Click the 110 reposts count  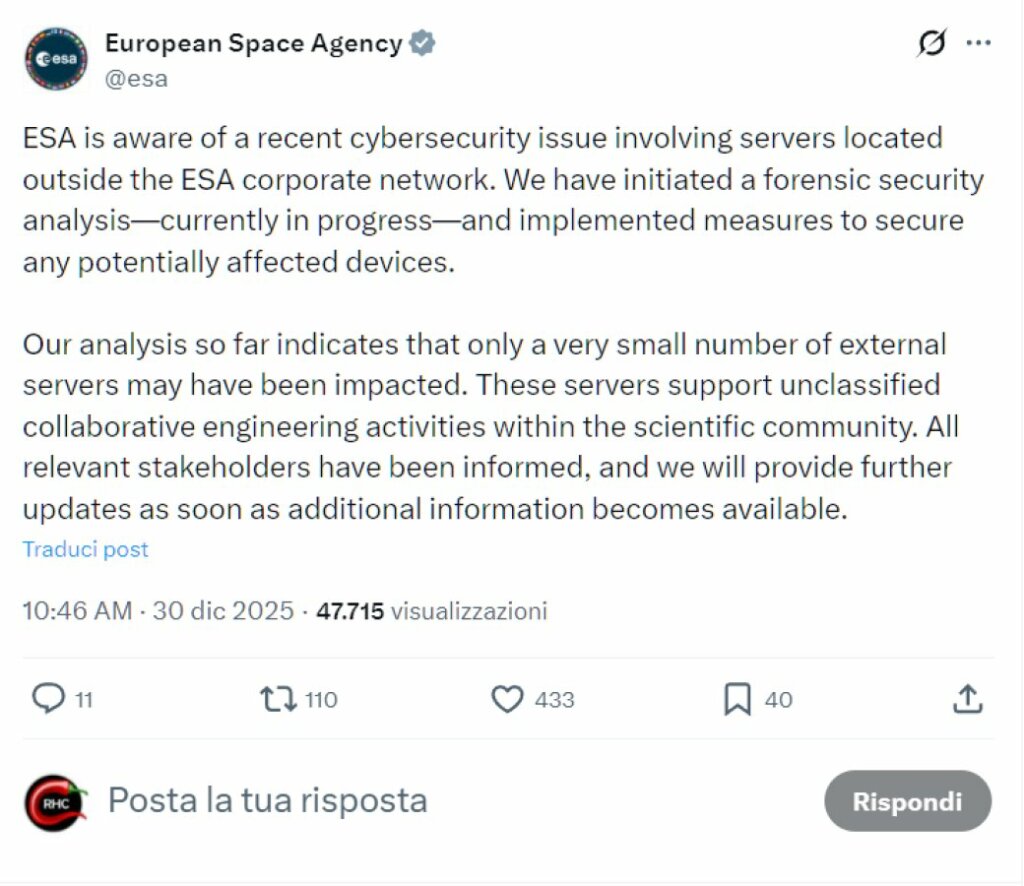(x=321, y=700)
